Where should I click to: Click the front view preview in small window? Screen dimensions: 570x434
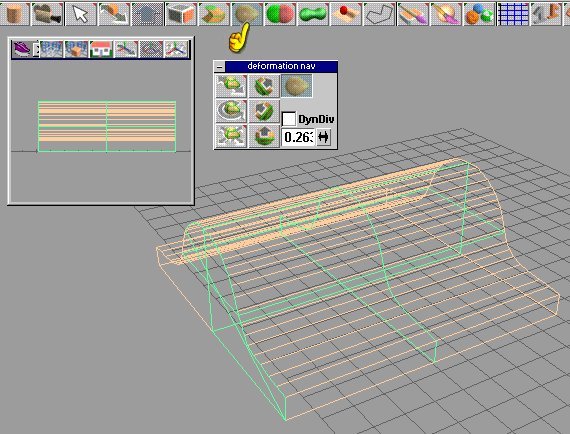[101, 131]
